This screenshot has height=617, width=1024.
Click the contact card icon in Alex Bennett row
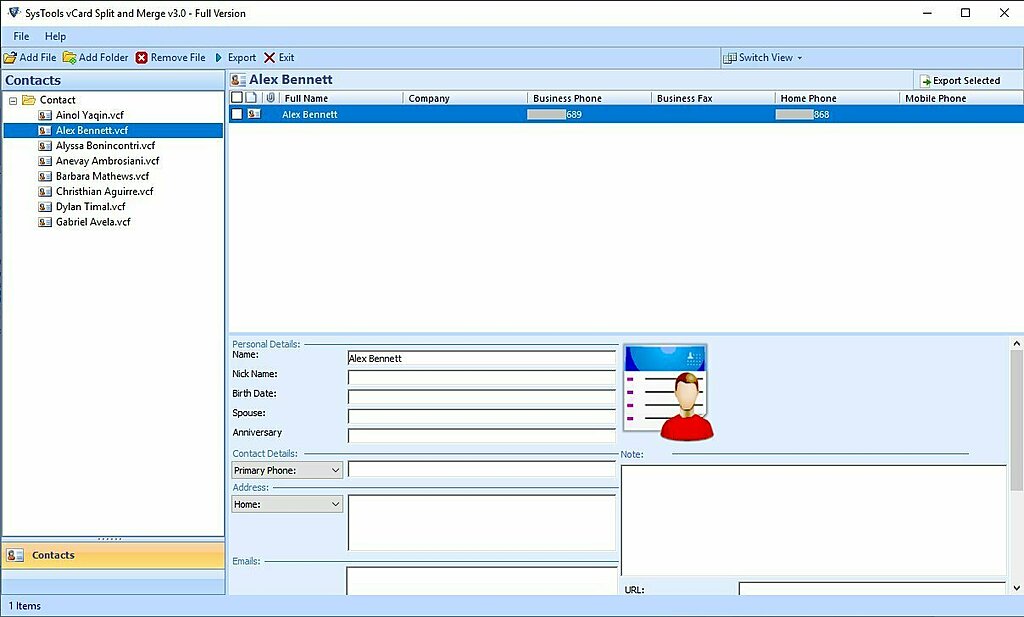254,114
